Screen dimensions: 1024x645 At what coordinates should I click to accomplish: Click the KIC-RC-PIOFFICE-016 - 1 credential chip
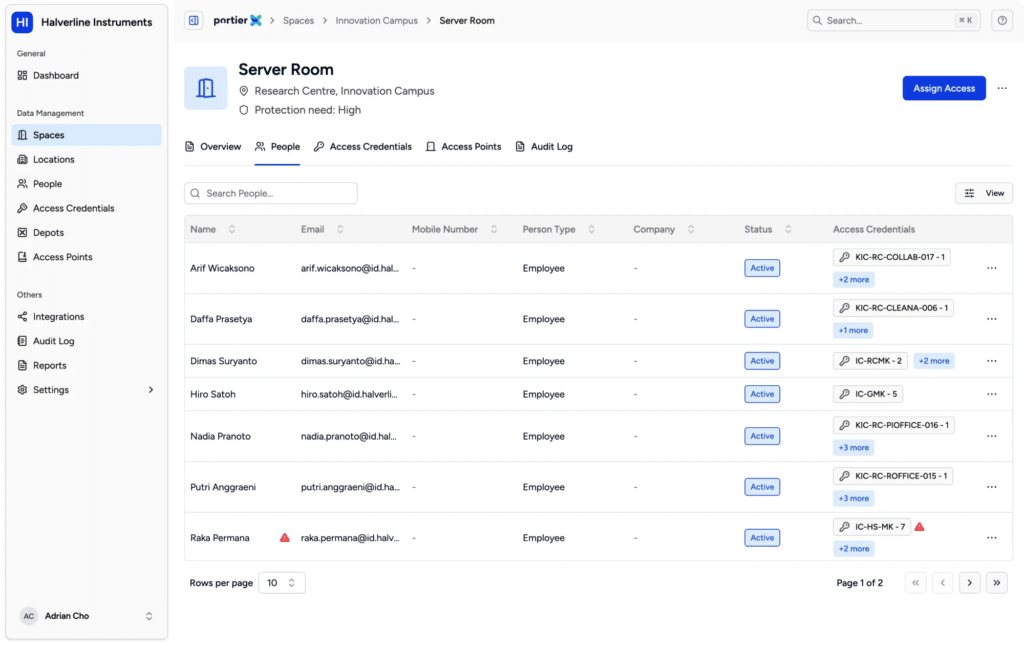tap(893, 426)
